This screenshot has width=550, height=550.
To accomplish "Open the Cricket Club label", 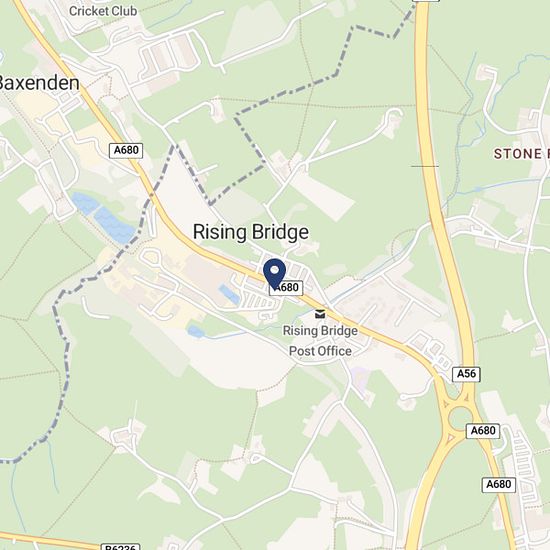I will [x=103, y=11].
